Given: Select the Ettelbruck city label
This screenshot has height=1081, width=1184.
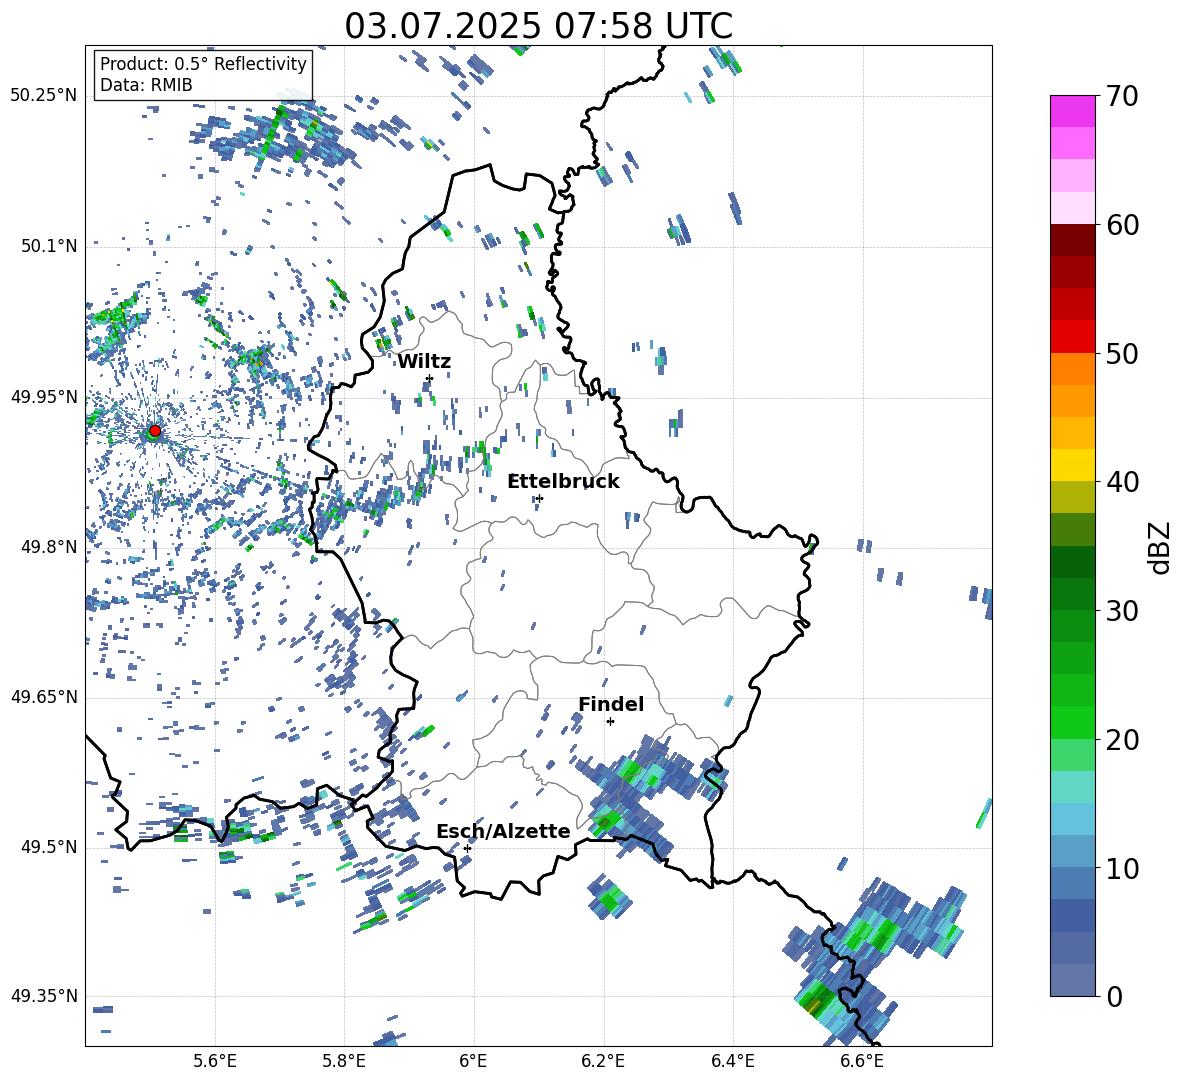Looking at the screenshot, I should [563, 482].
